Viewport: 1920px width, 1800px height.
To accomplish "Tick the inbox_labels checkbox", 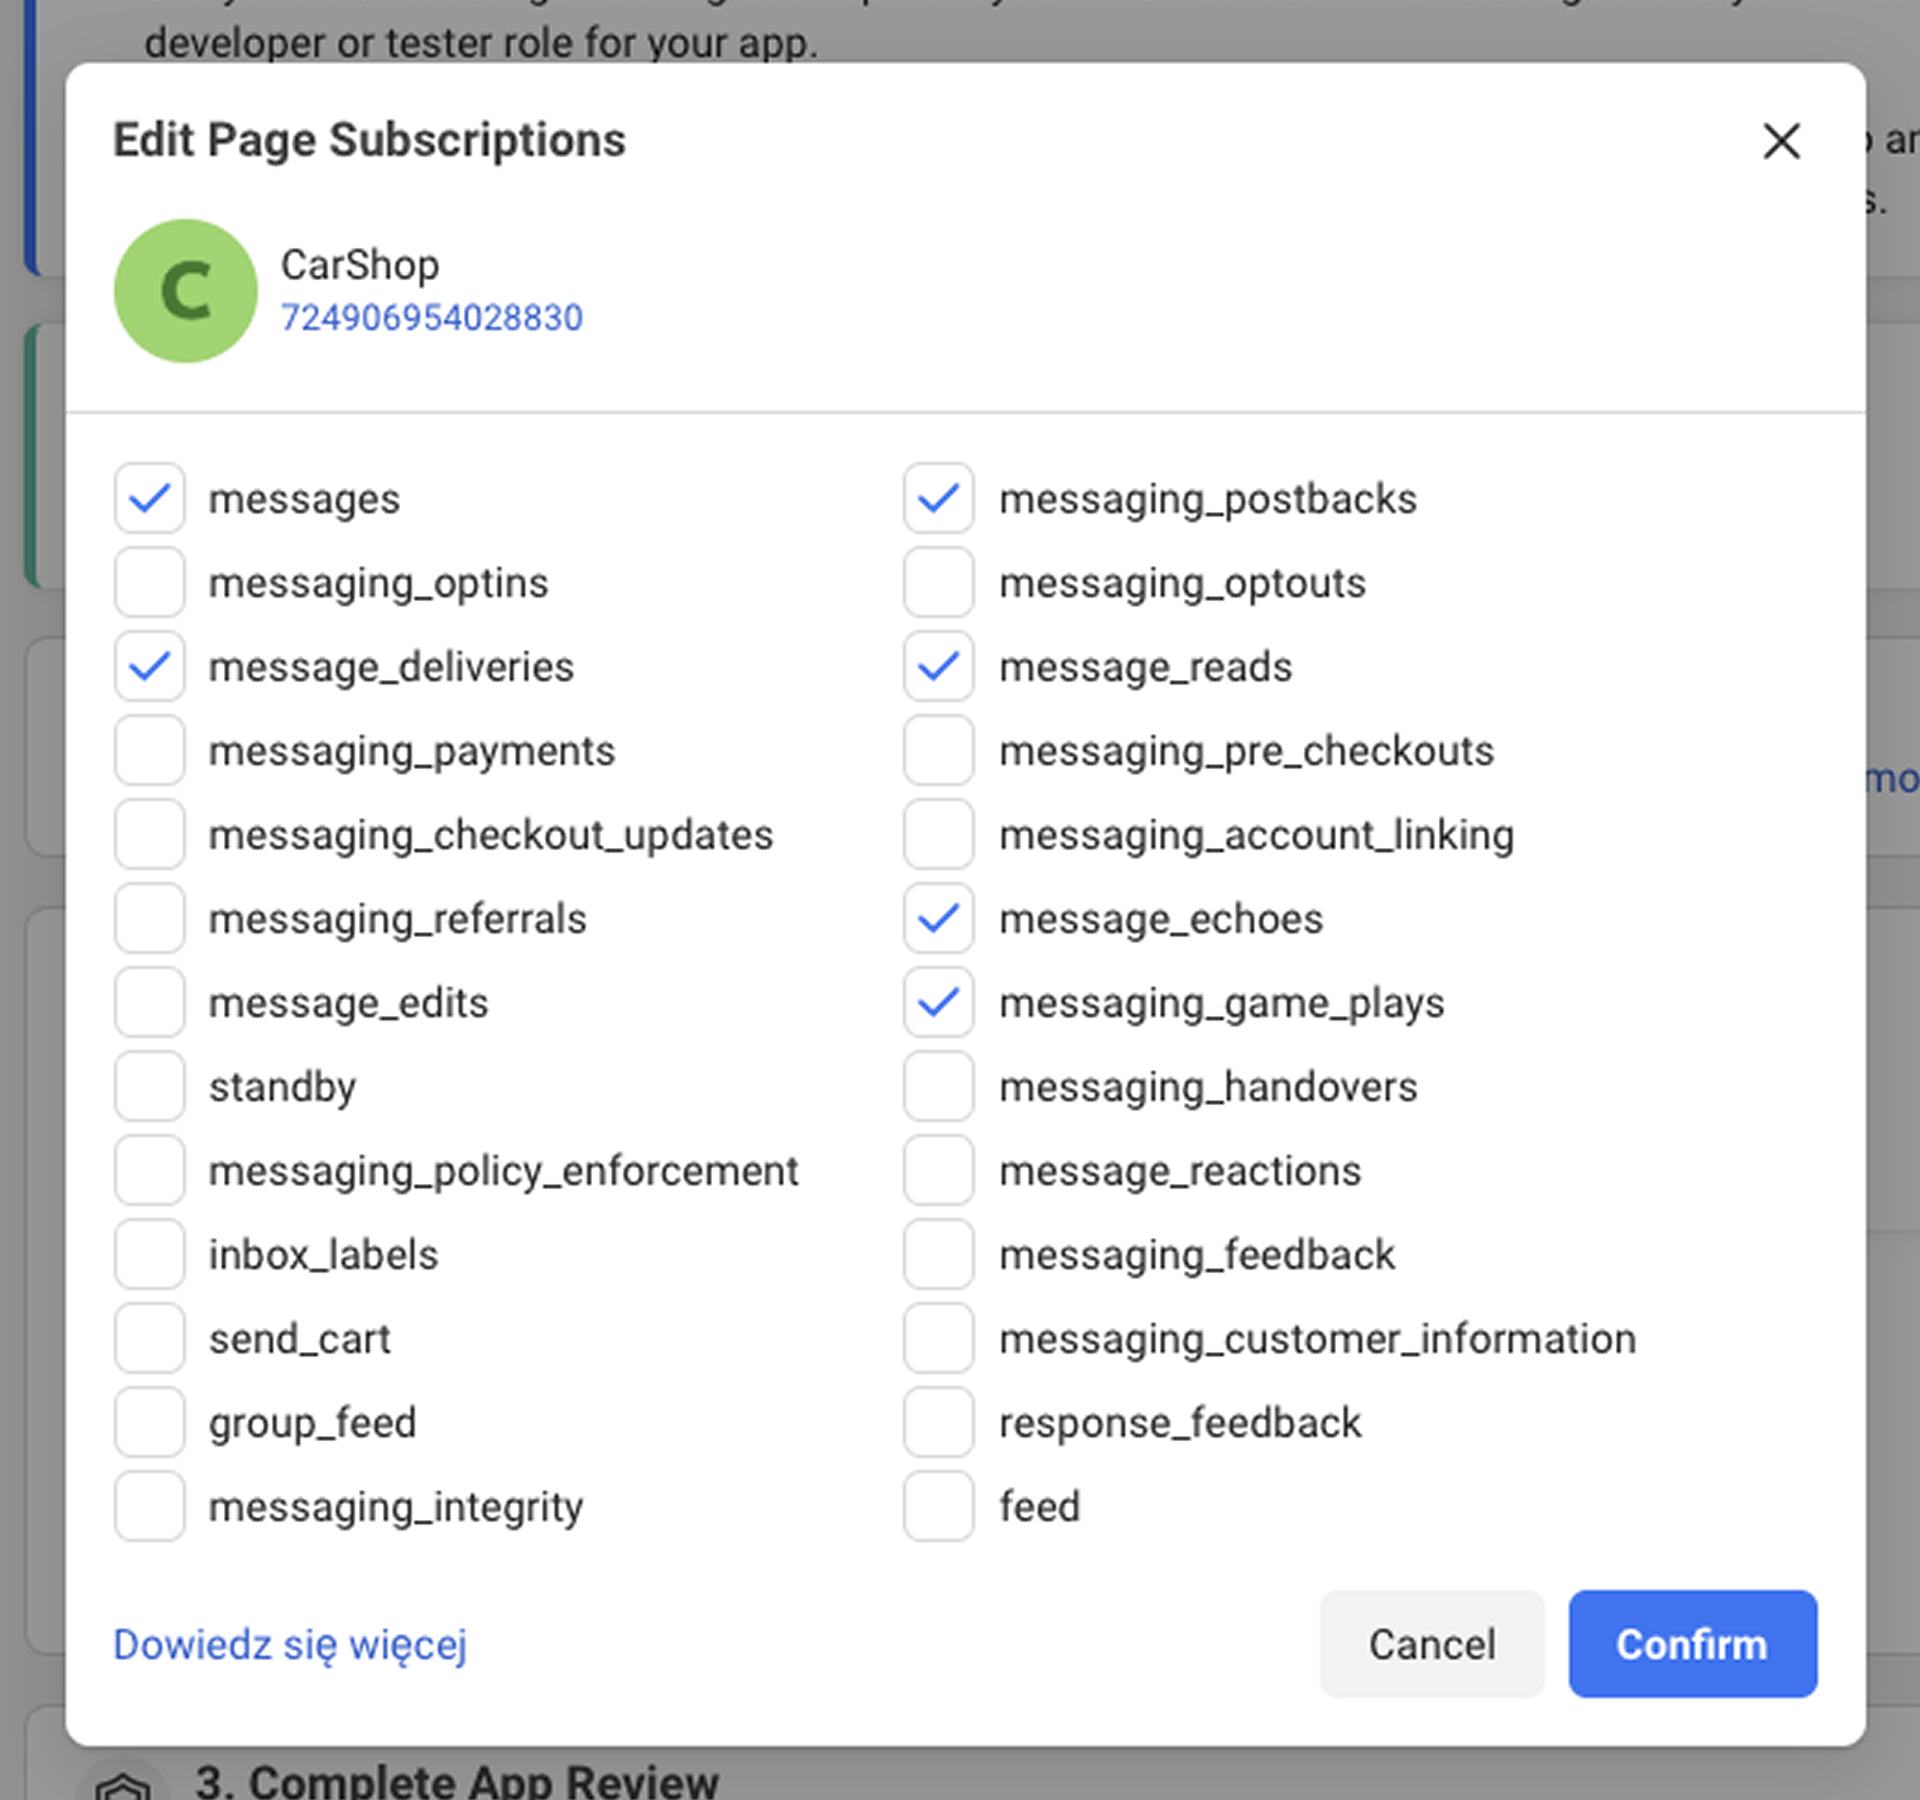I will point(149,1254).
